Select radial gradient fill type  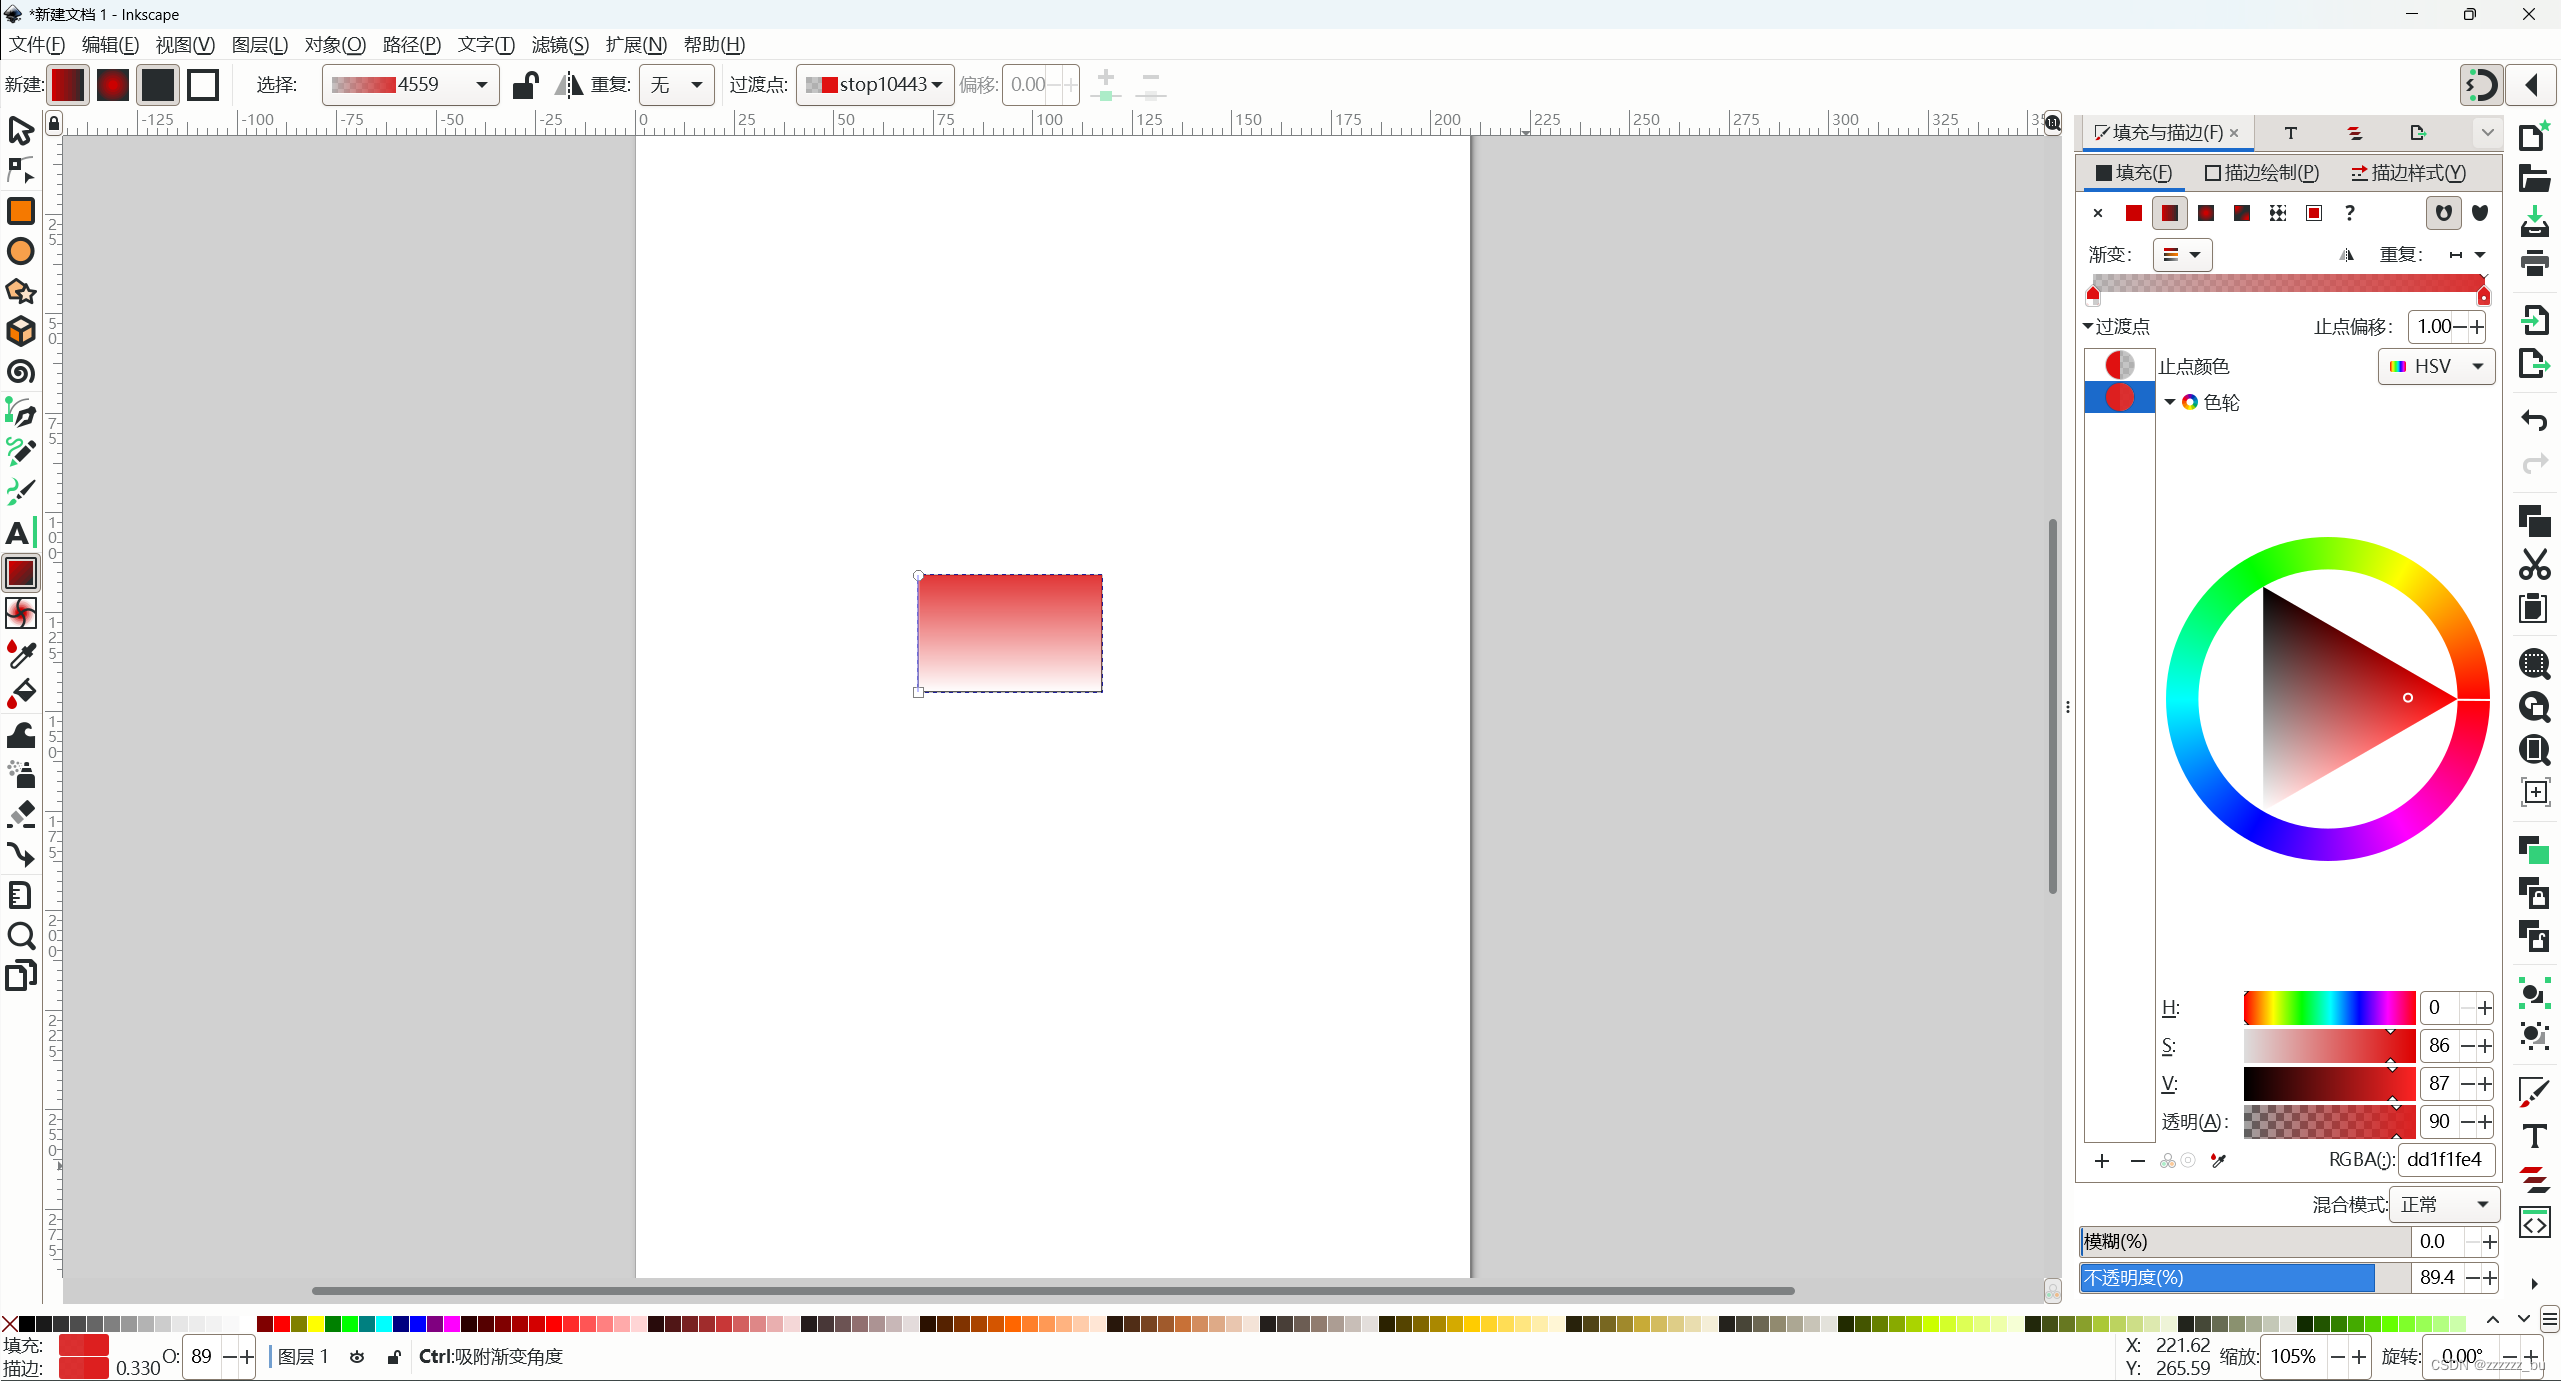(x=2205, y=213)
